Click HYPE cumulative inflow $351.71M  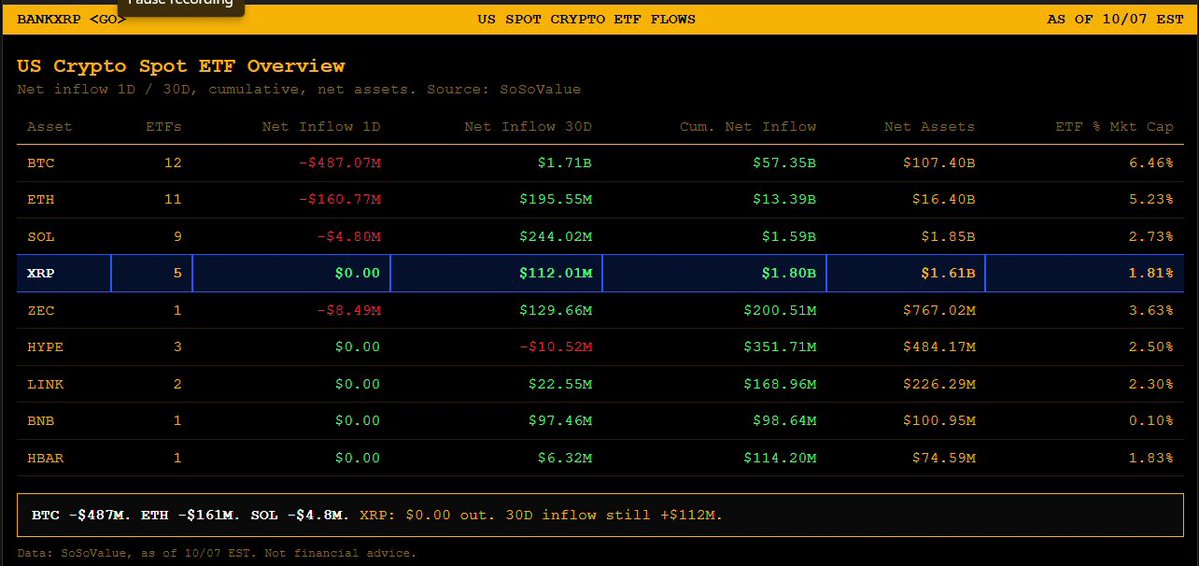pos(780,346)
